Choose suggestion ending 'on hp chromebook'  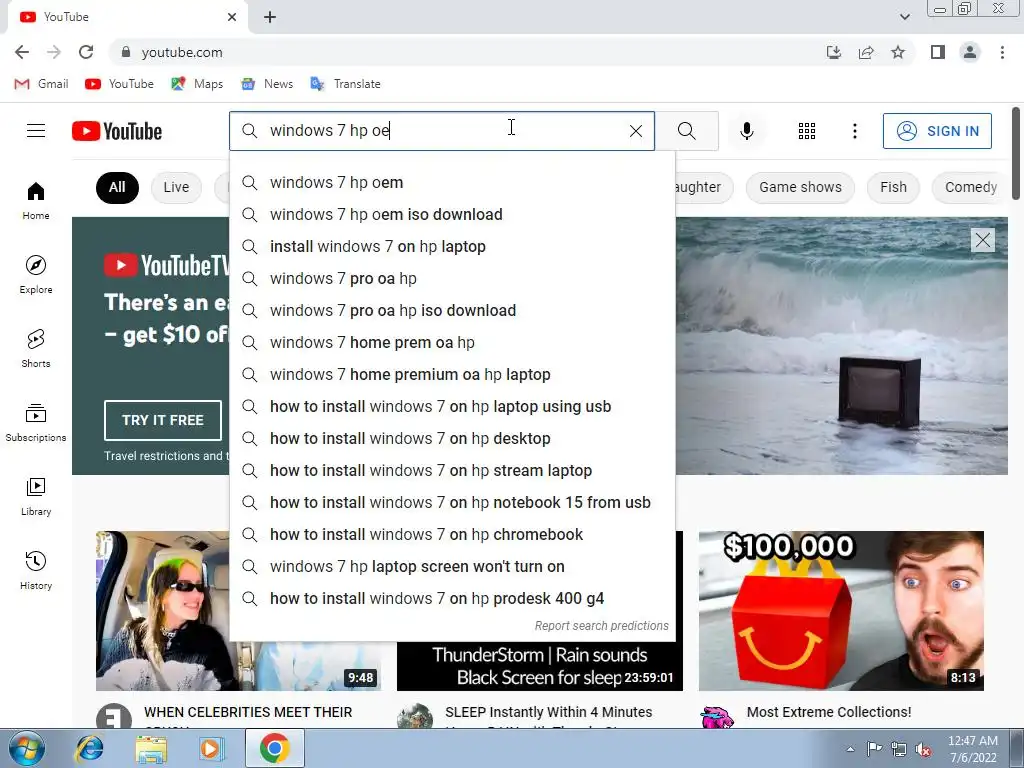point(452,534)
